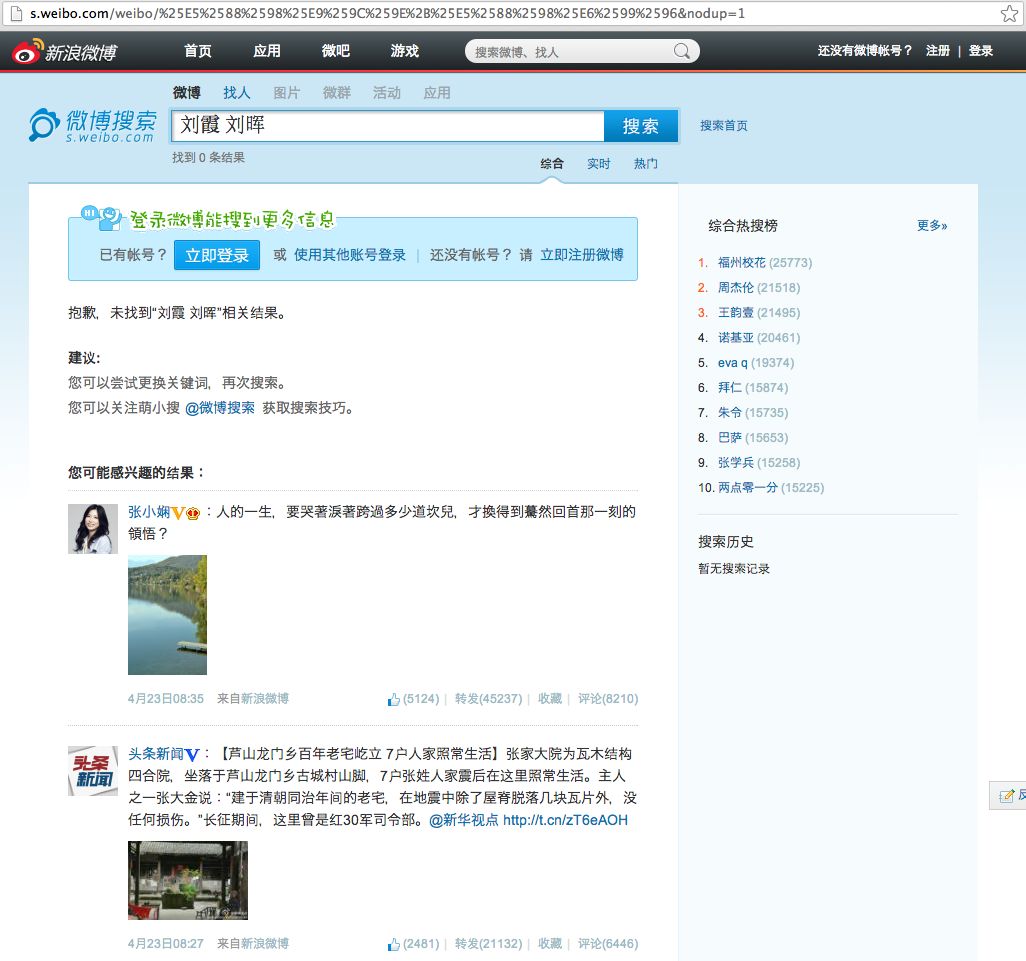Open 微吧 in the top navigation
Image resolution: width=1026 pixels, height=961 pixels.
336,51
